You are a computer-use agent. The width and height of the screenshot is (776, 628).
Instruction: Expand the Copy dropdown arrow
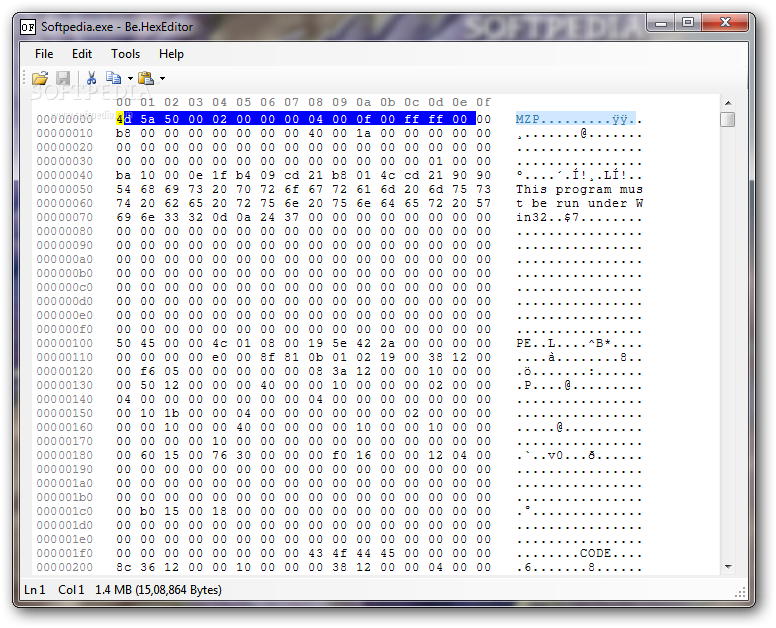pos(130,78)
